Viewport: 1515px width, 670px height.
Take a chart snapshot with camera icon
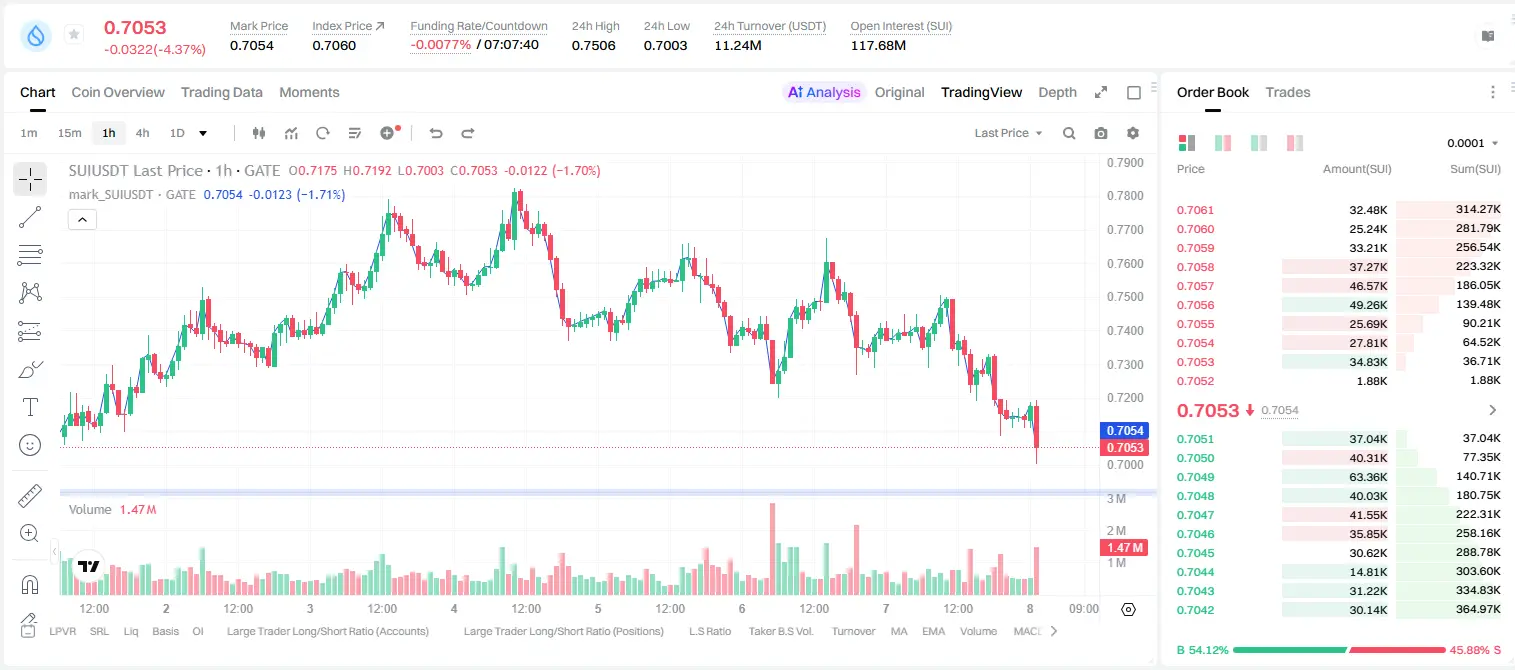(x=1101, y=133)
